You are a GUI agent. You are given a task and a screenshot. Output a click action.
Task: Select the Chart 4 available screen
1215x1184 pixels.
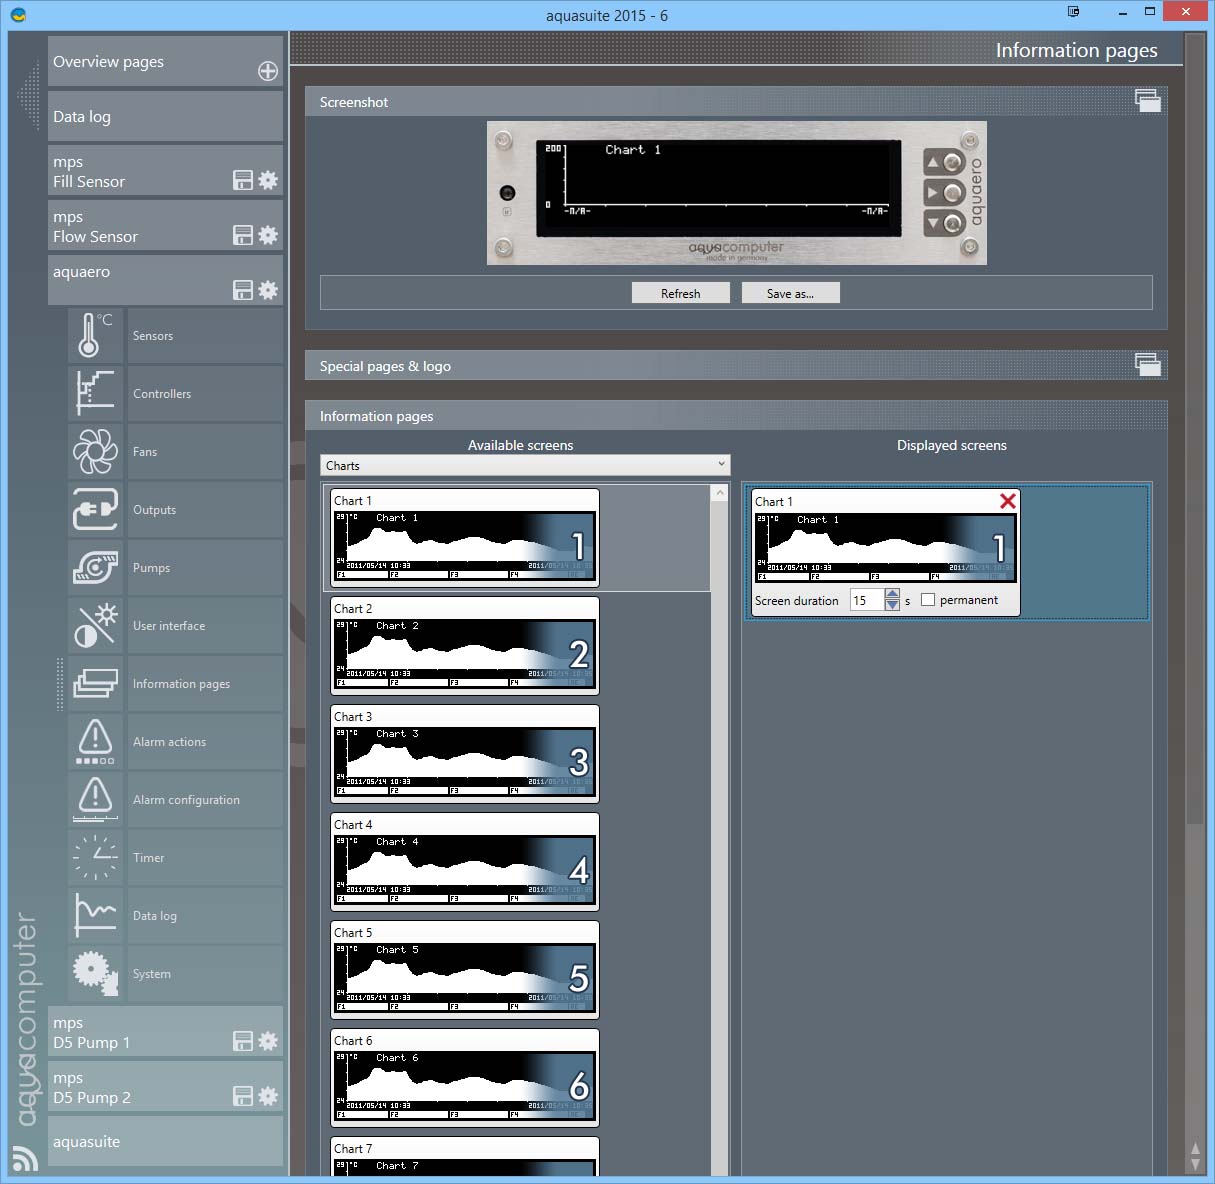click(x=465, y=862)
